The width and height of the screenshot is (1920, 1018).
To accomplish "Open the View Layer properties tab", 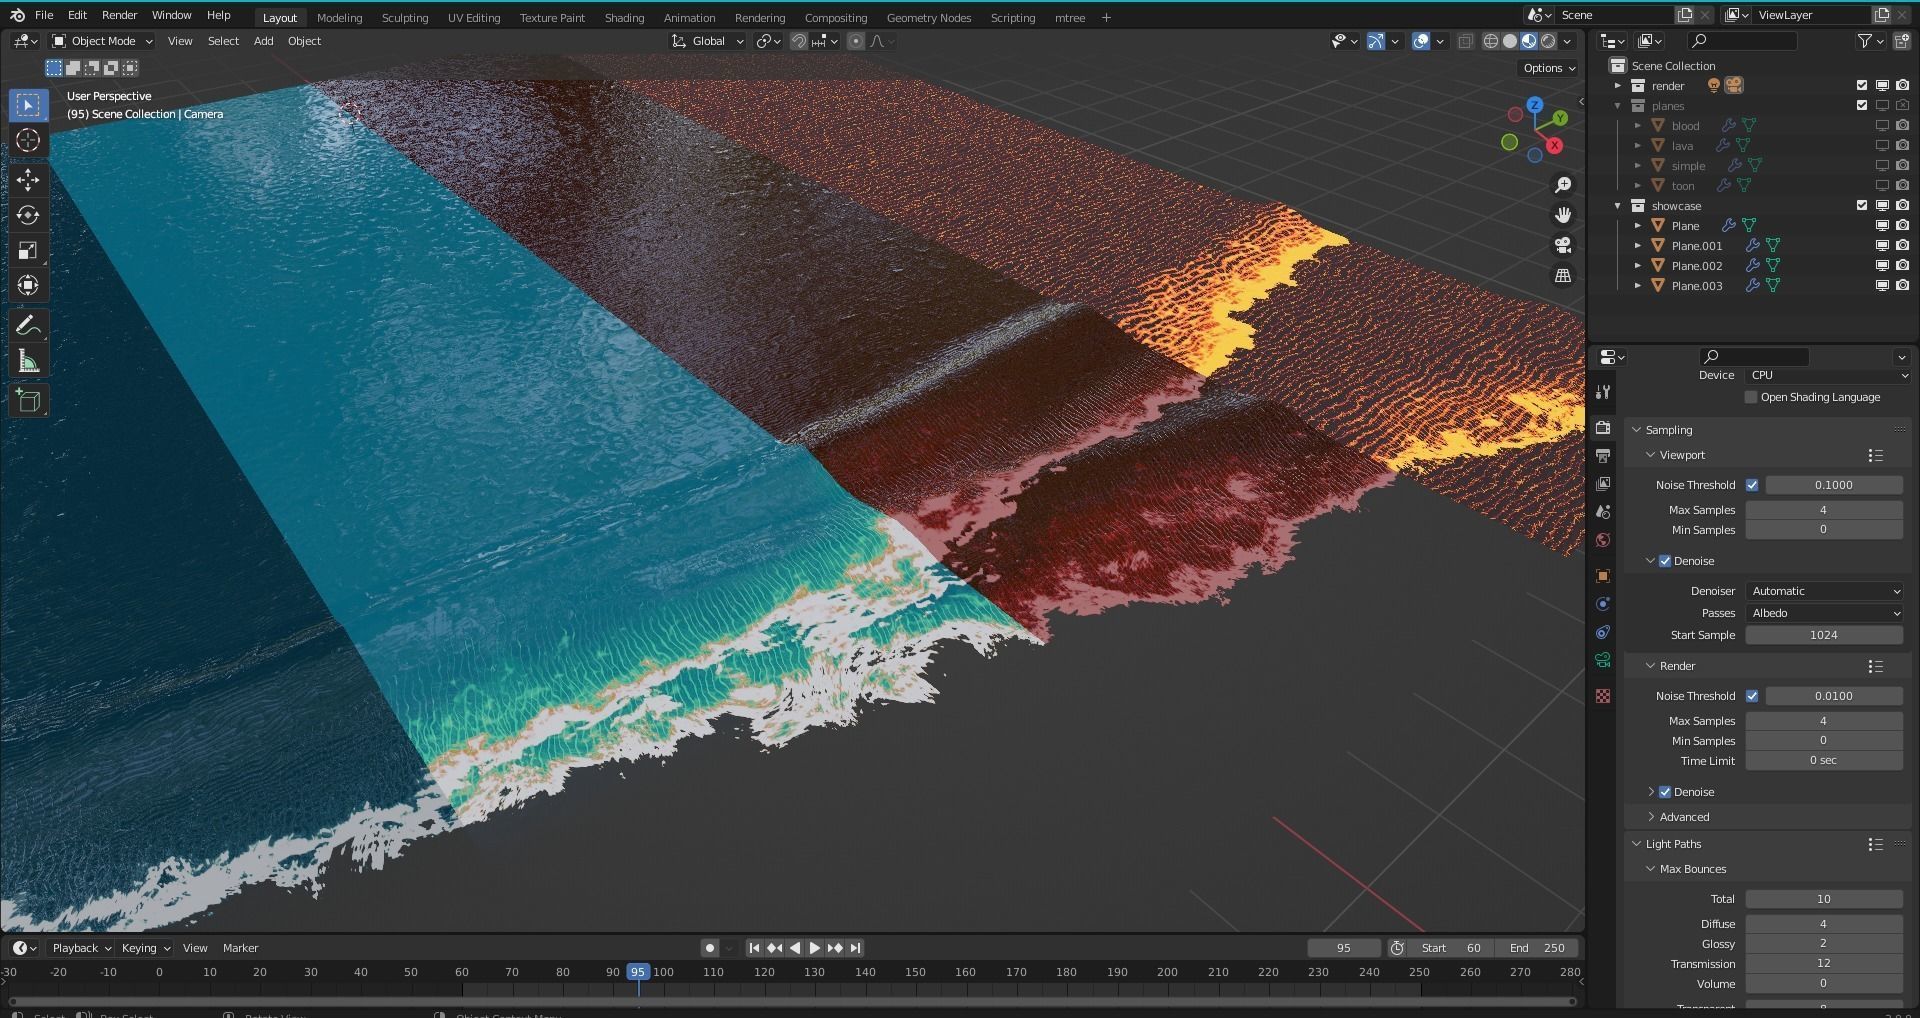I will click(x=1603, y=483).
